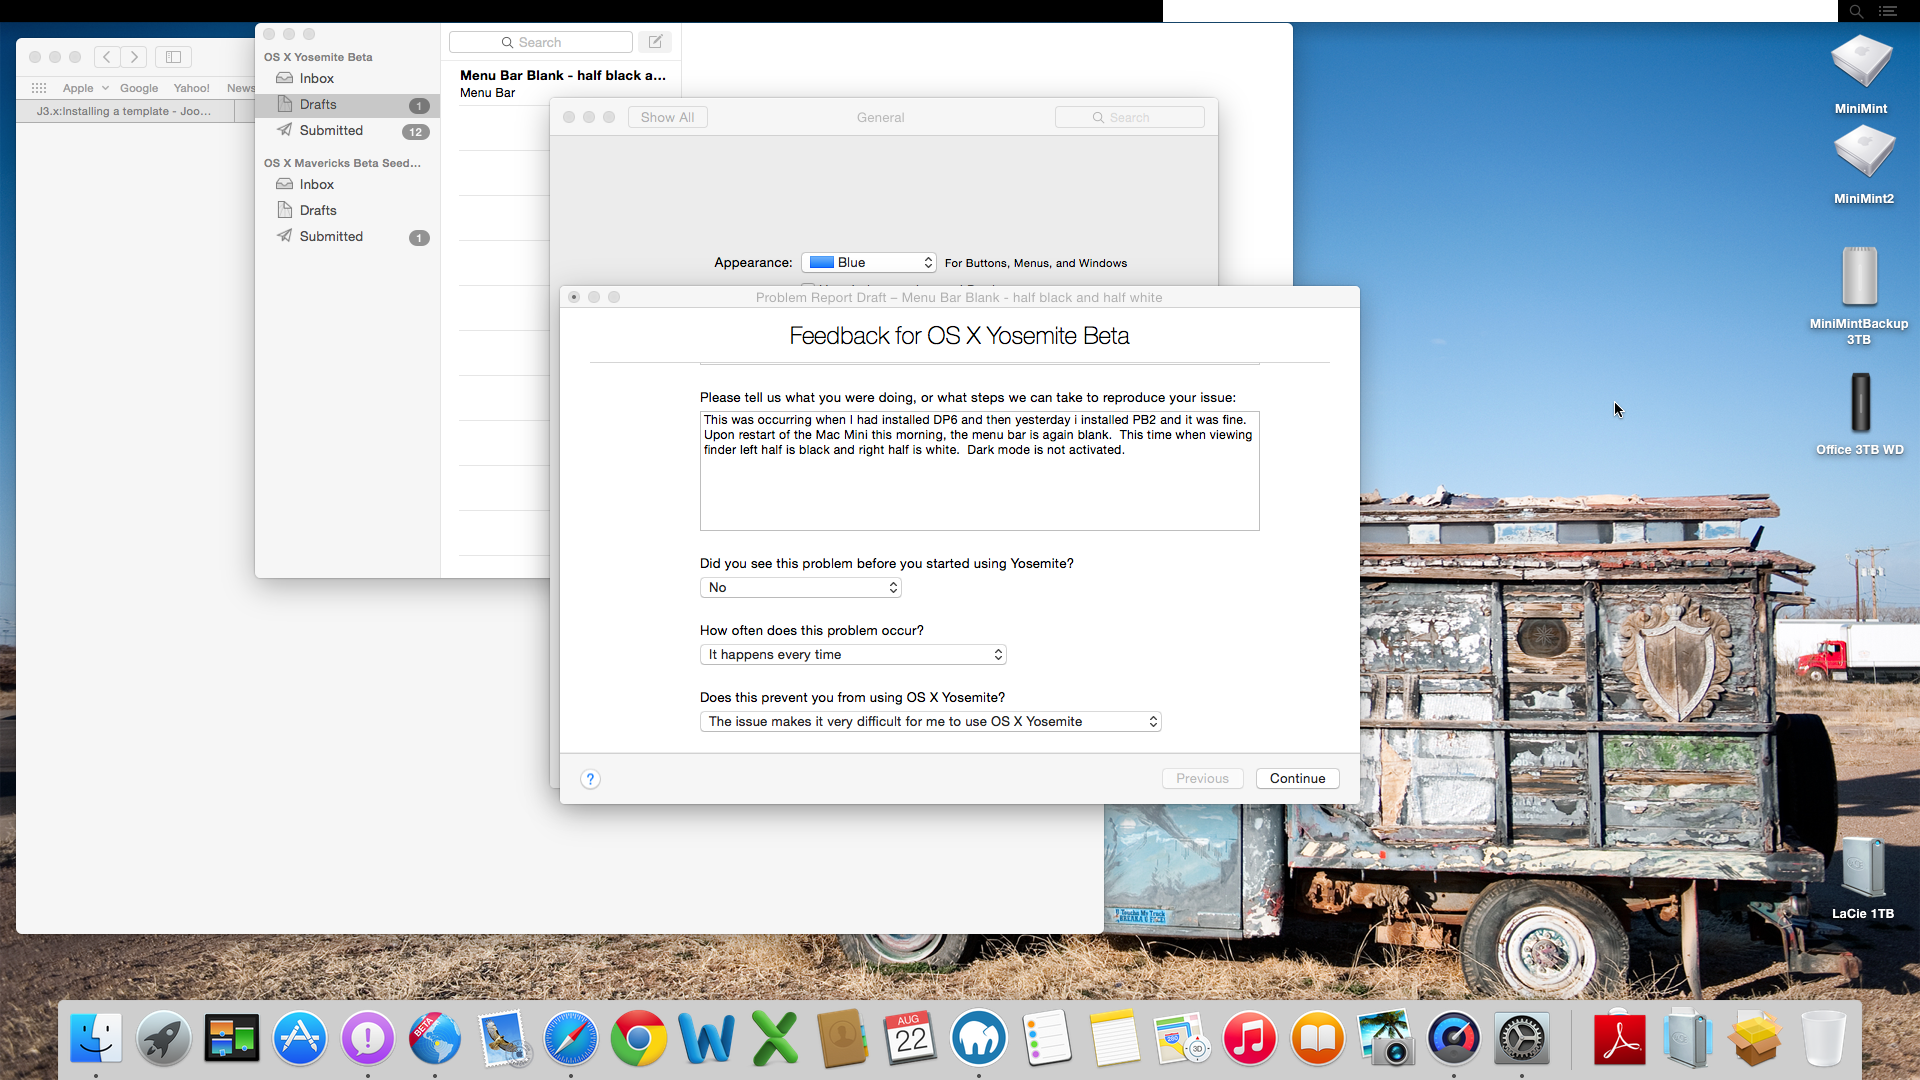Go back in the Safari window
The width and height of the screenshot is (1920, 1080).
pos(107,57)
